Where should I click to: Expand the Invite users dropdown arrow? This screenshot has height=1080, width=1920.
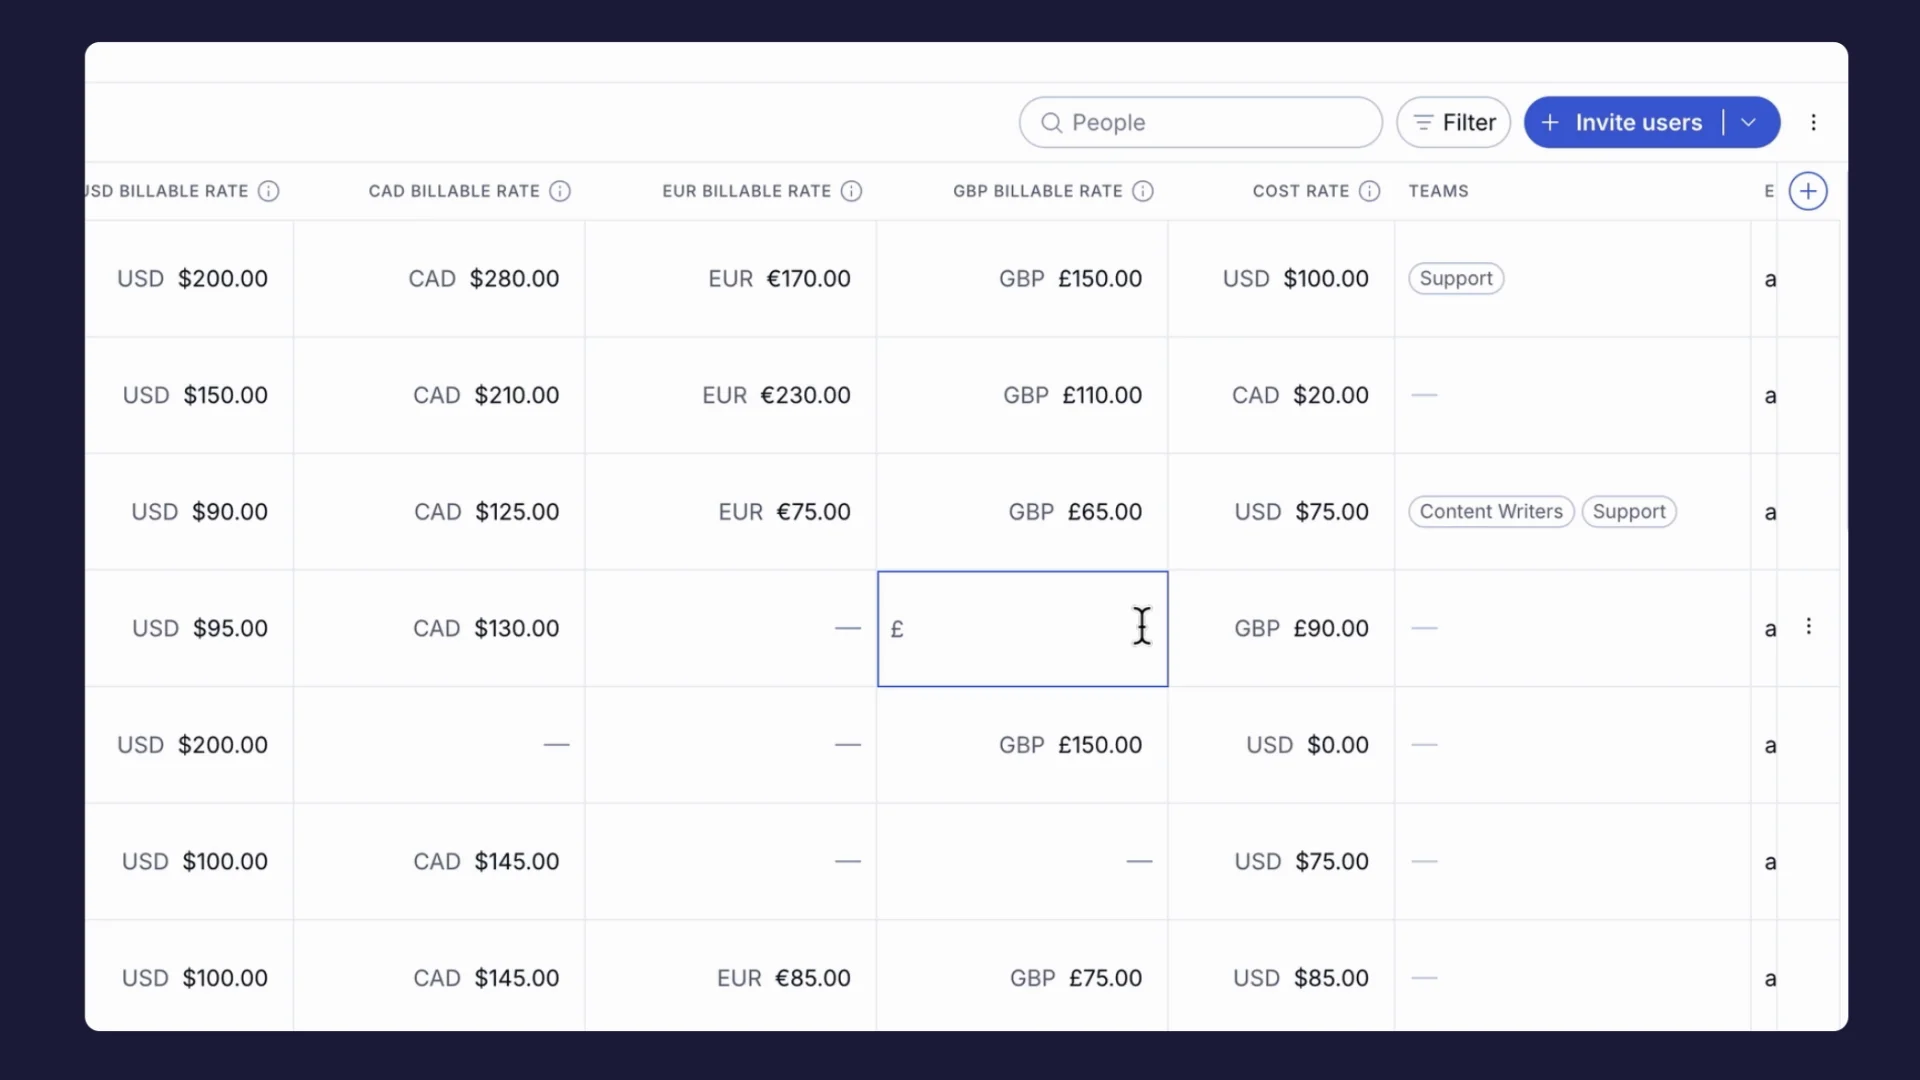(1749, 122)
